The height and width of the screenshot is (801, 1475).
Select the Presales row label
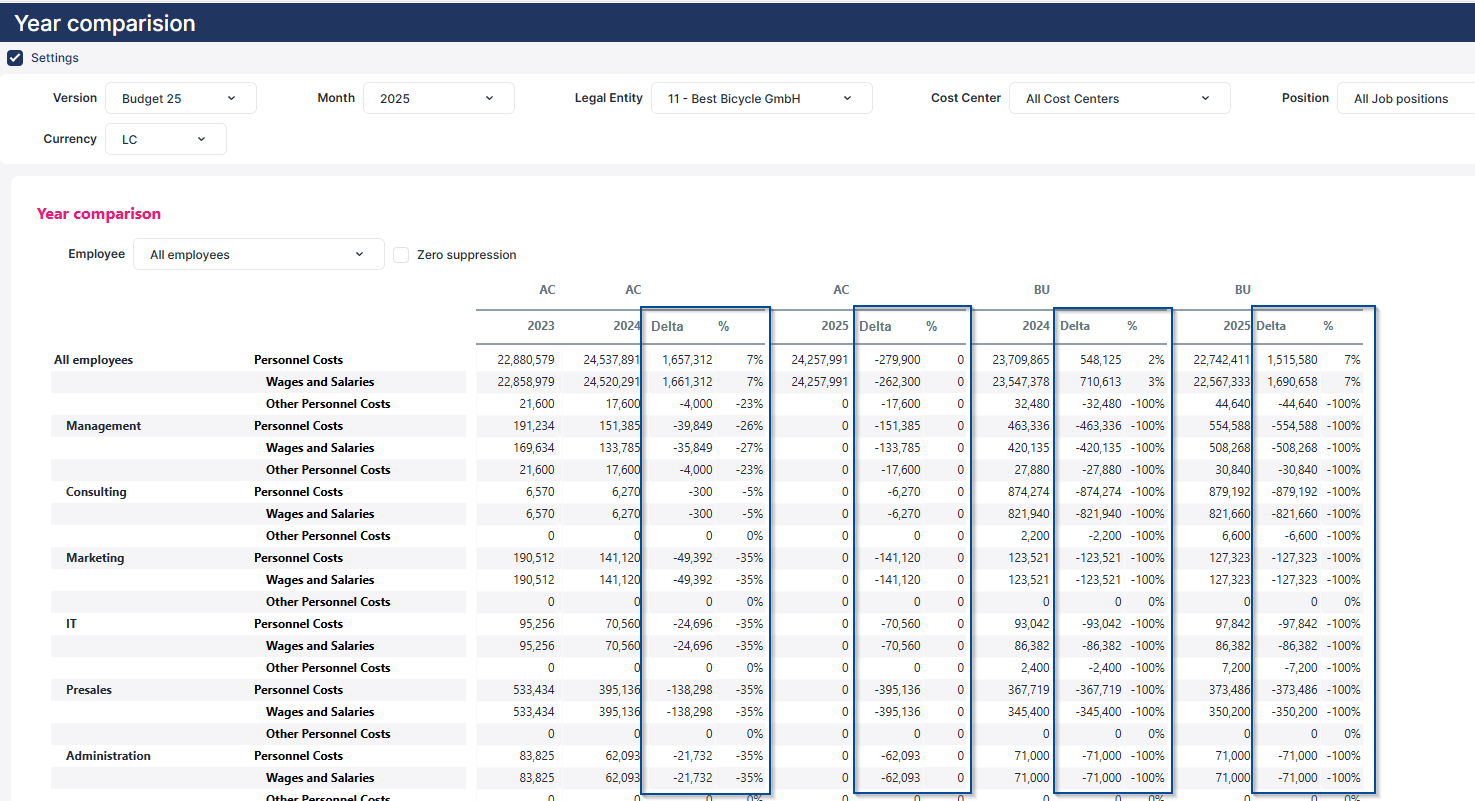[x=89, y=690]
